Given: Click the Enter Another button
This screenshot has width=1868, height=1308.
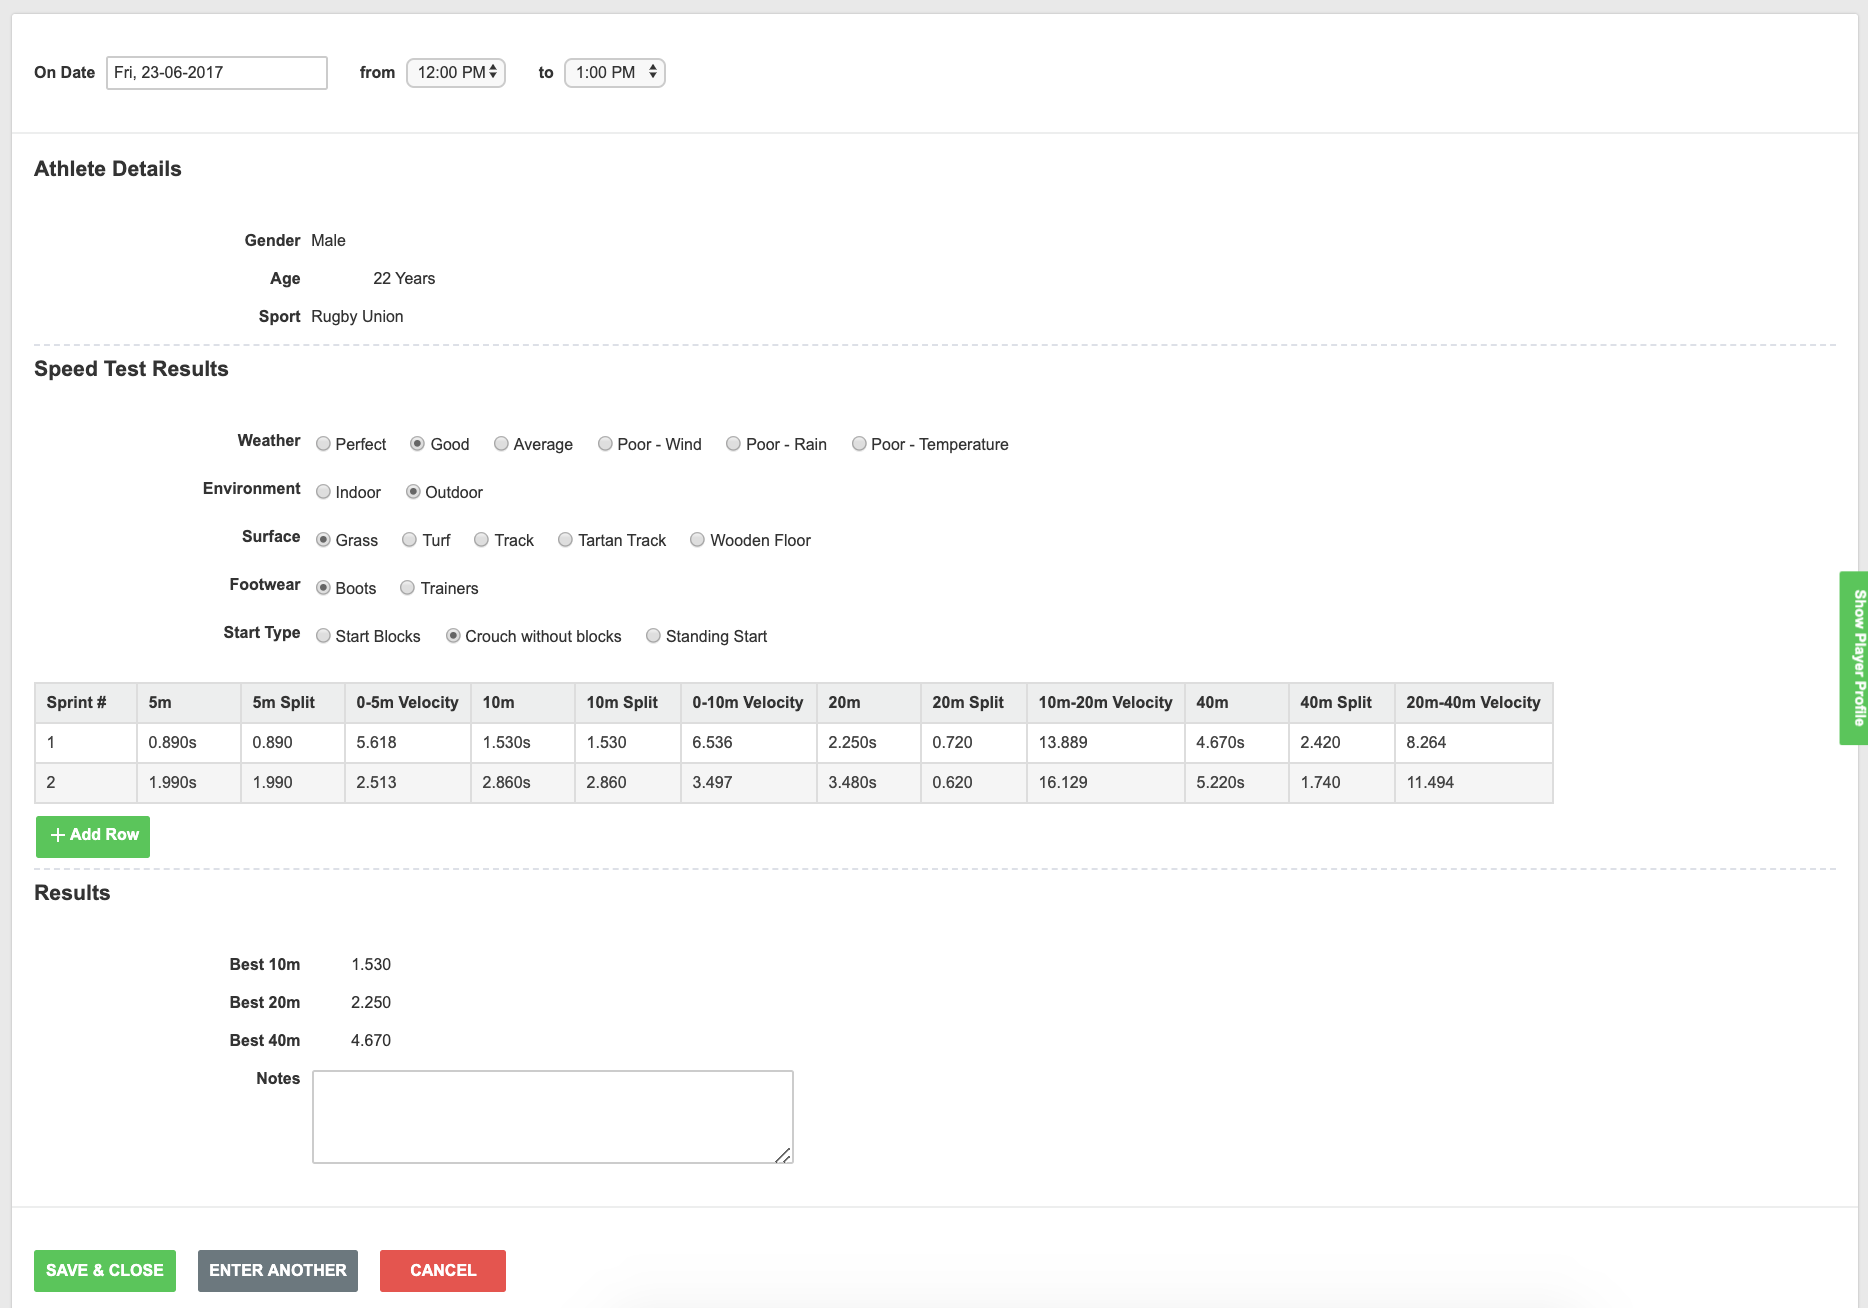Looking at the screenshot, I should click(x=278, y=1271).
